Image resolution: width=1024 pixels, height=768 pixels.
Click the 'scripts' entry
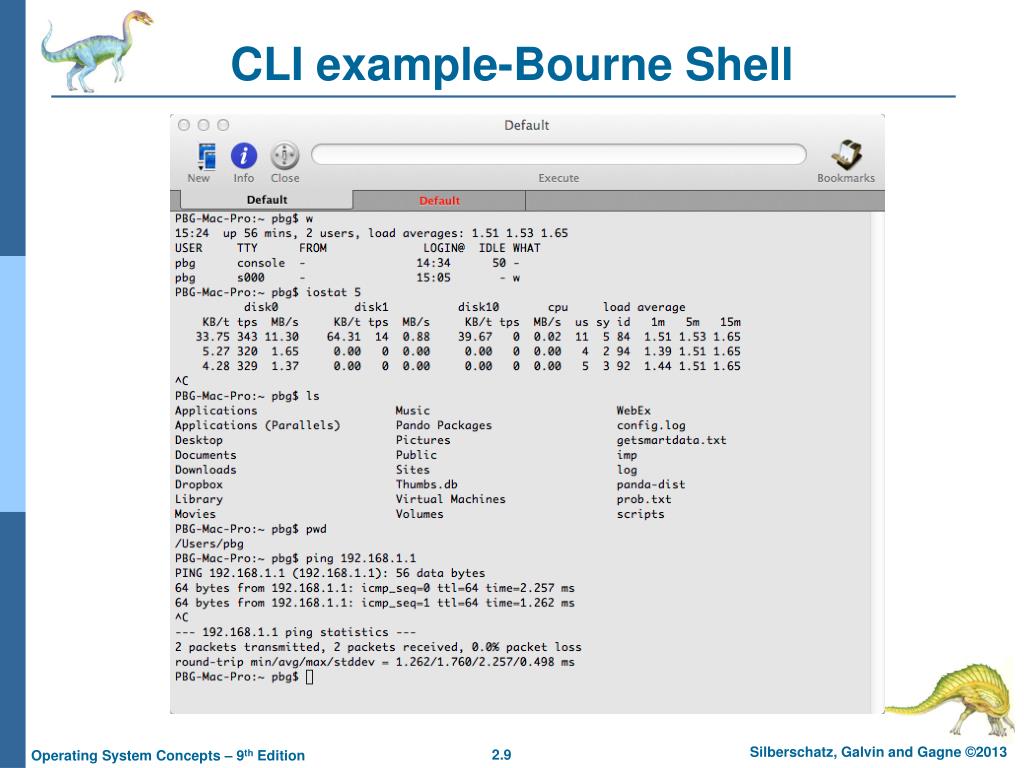click(641, 514)
